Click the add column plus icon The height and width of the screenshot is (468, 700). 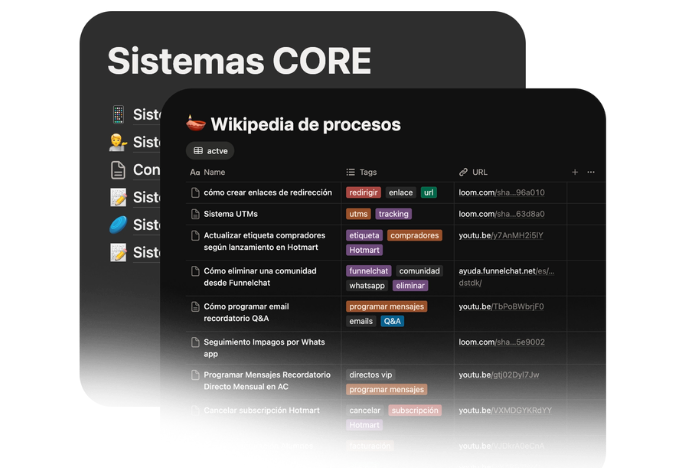tap(575, 172)
